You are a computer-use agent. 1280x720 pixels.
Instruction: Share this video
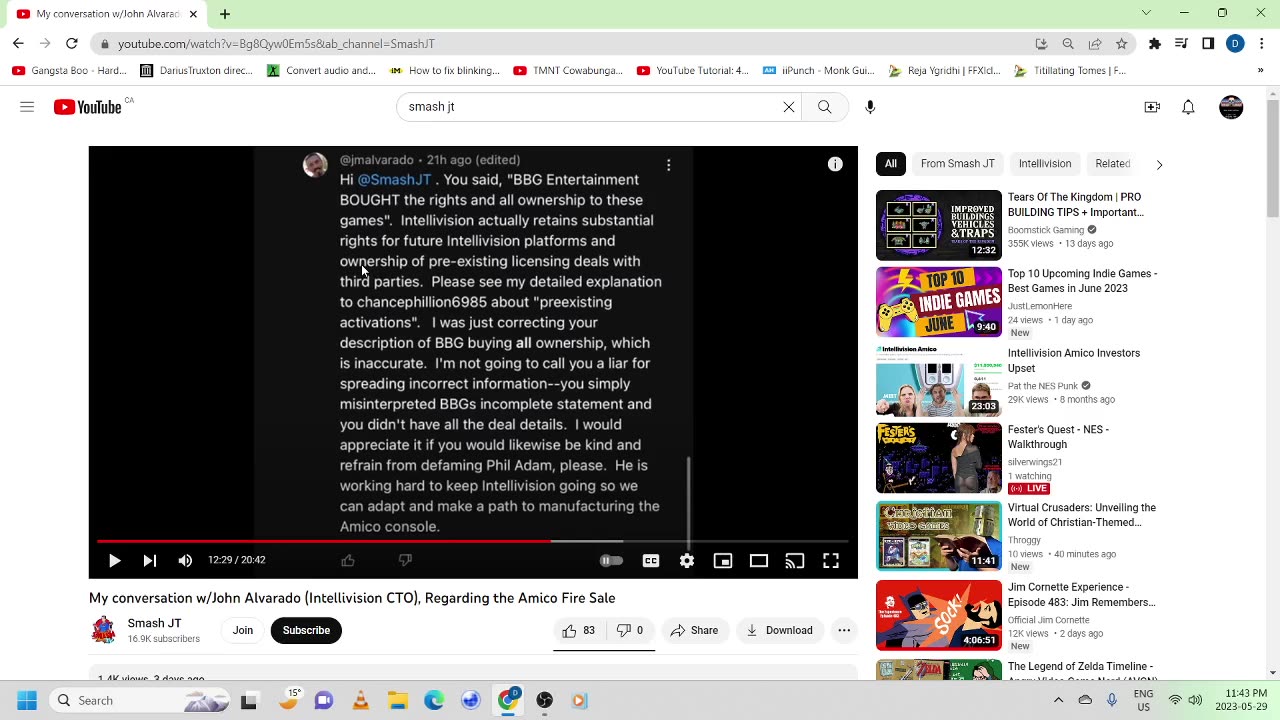click(694, 630)
